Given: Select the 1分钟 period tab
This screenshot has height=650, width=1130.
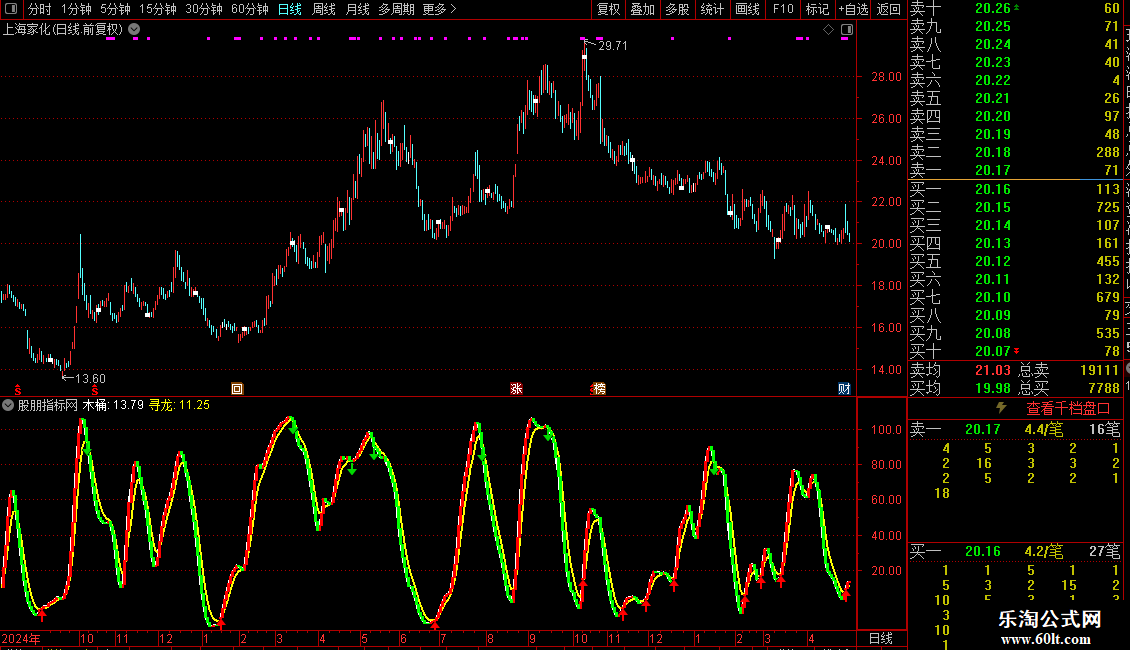Looking at the screenshot, I should click(x=76, y=9).
